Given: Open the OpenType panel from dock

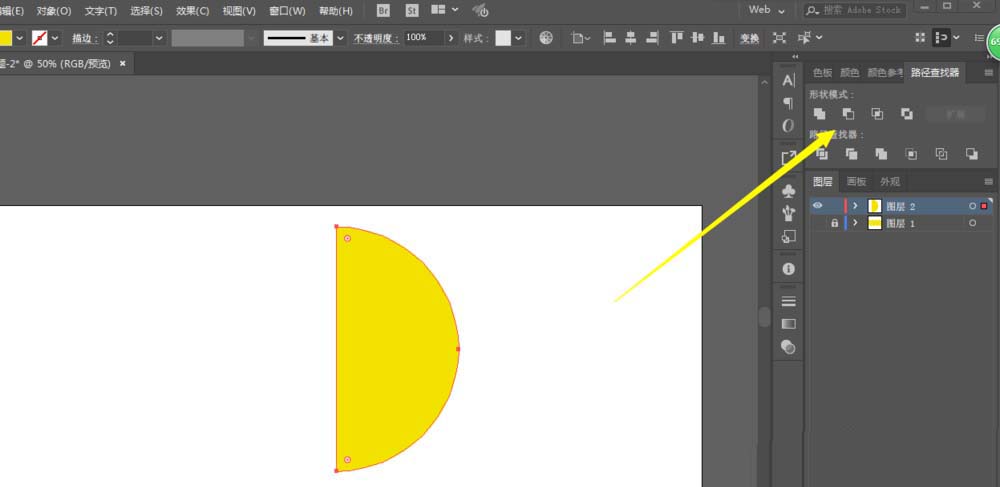Looking at the screenshot, I should click(789, 126).
